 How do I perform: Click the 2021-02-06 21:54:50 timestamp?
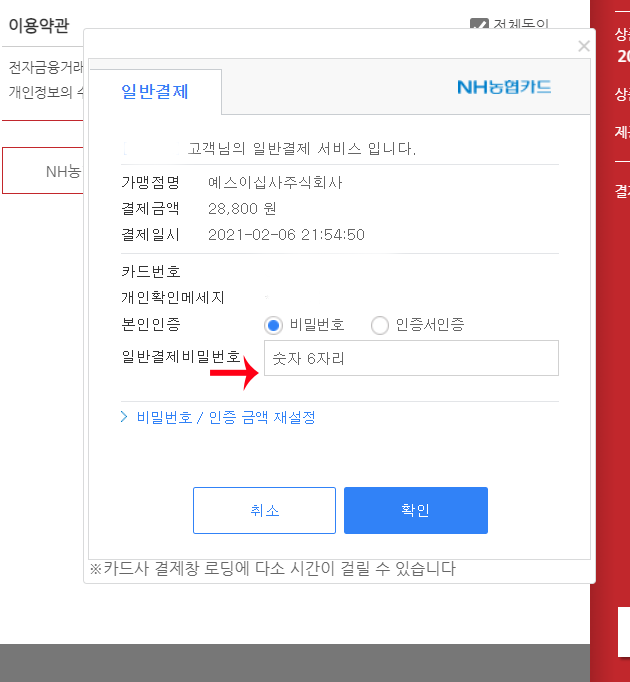(x=286, y=235)
